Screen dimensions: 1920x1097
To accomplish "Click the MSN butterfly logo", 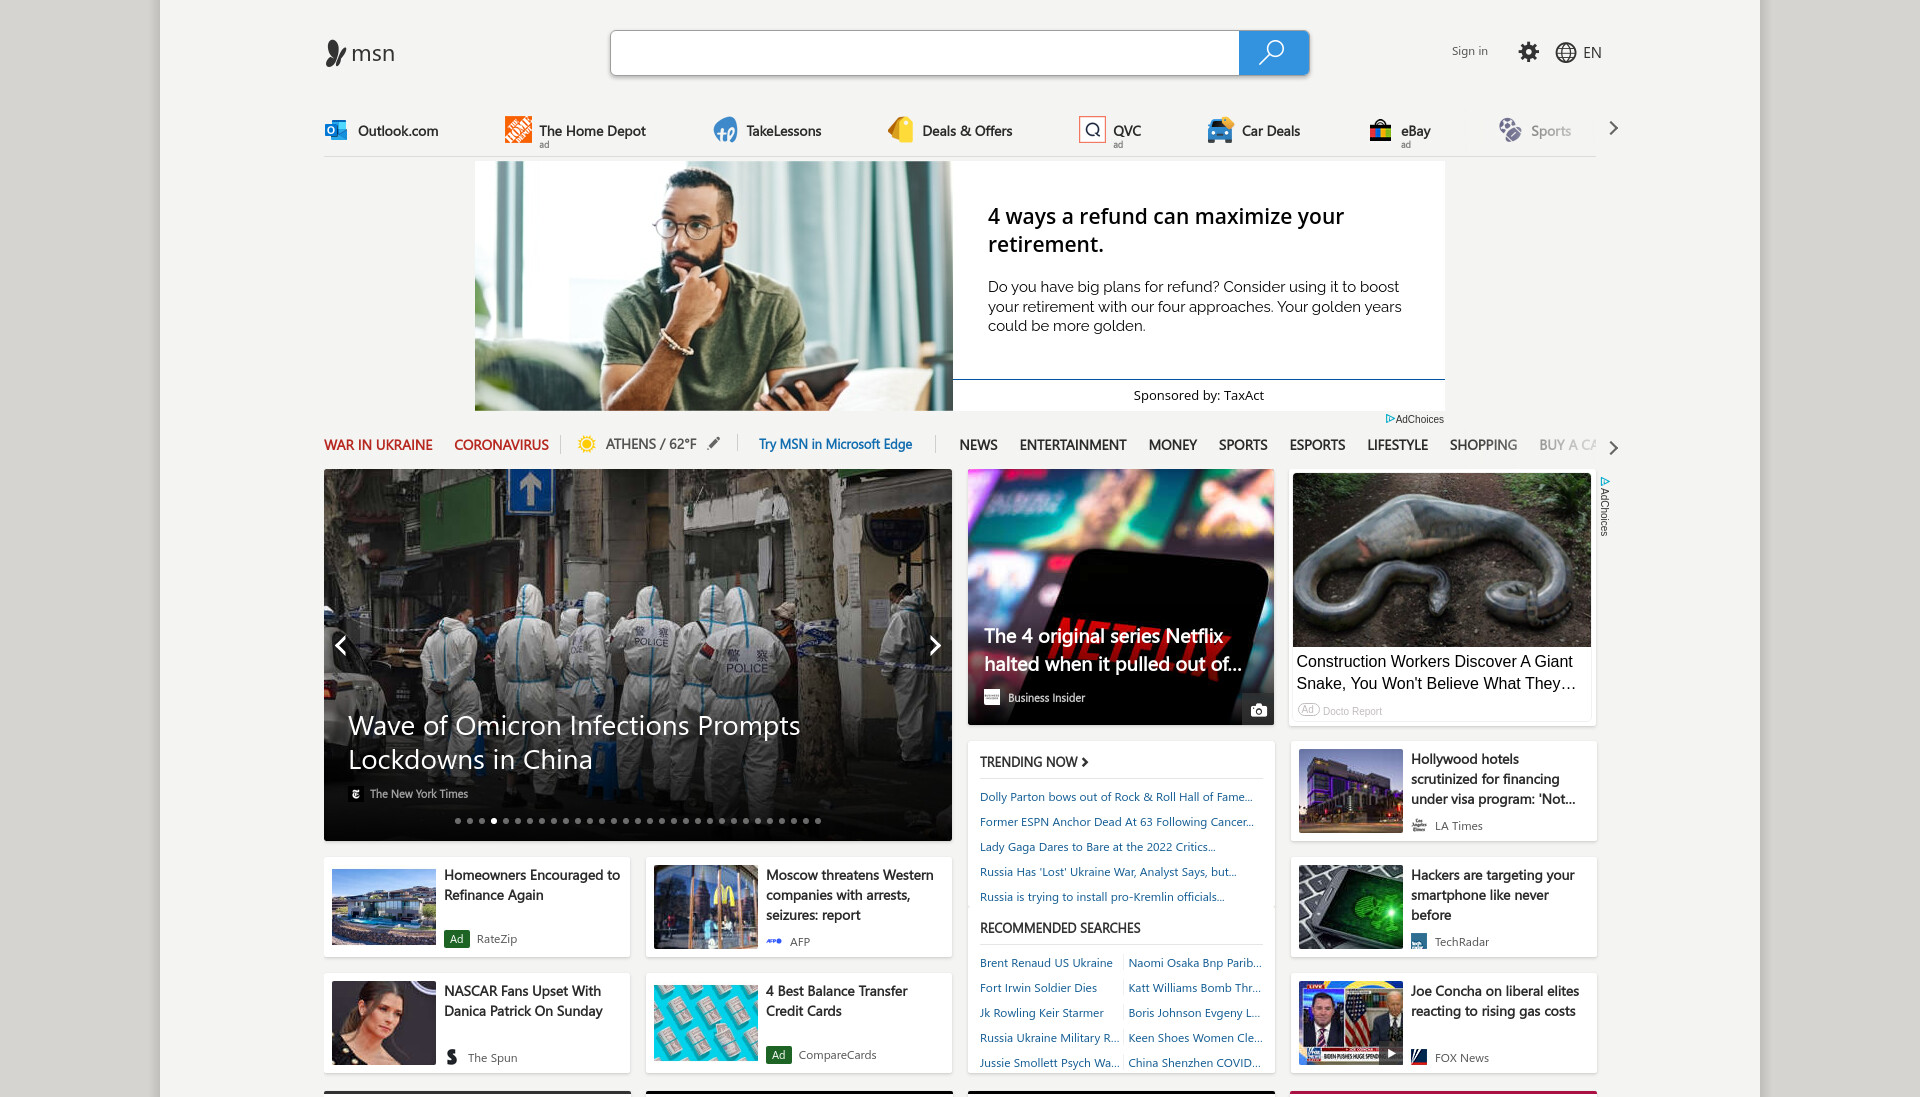I will 336,53.
